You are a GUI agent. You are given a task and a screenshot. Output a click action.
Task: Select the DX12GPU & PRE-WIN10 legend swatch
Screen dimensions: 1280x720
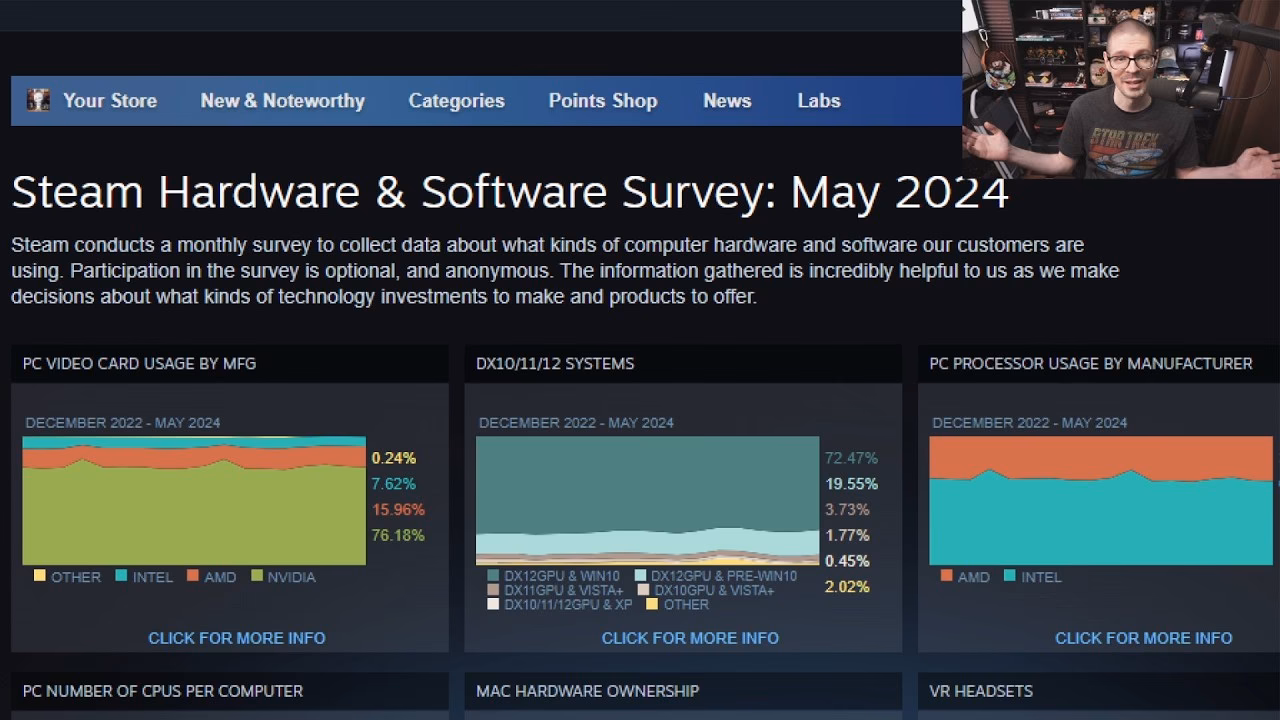click(640, 575)
